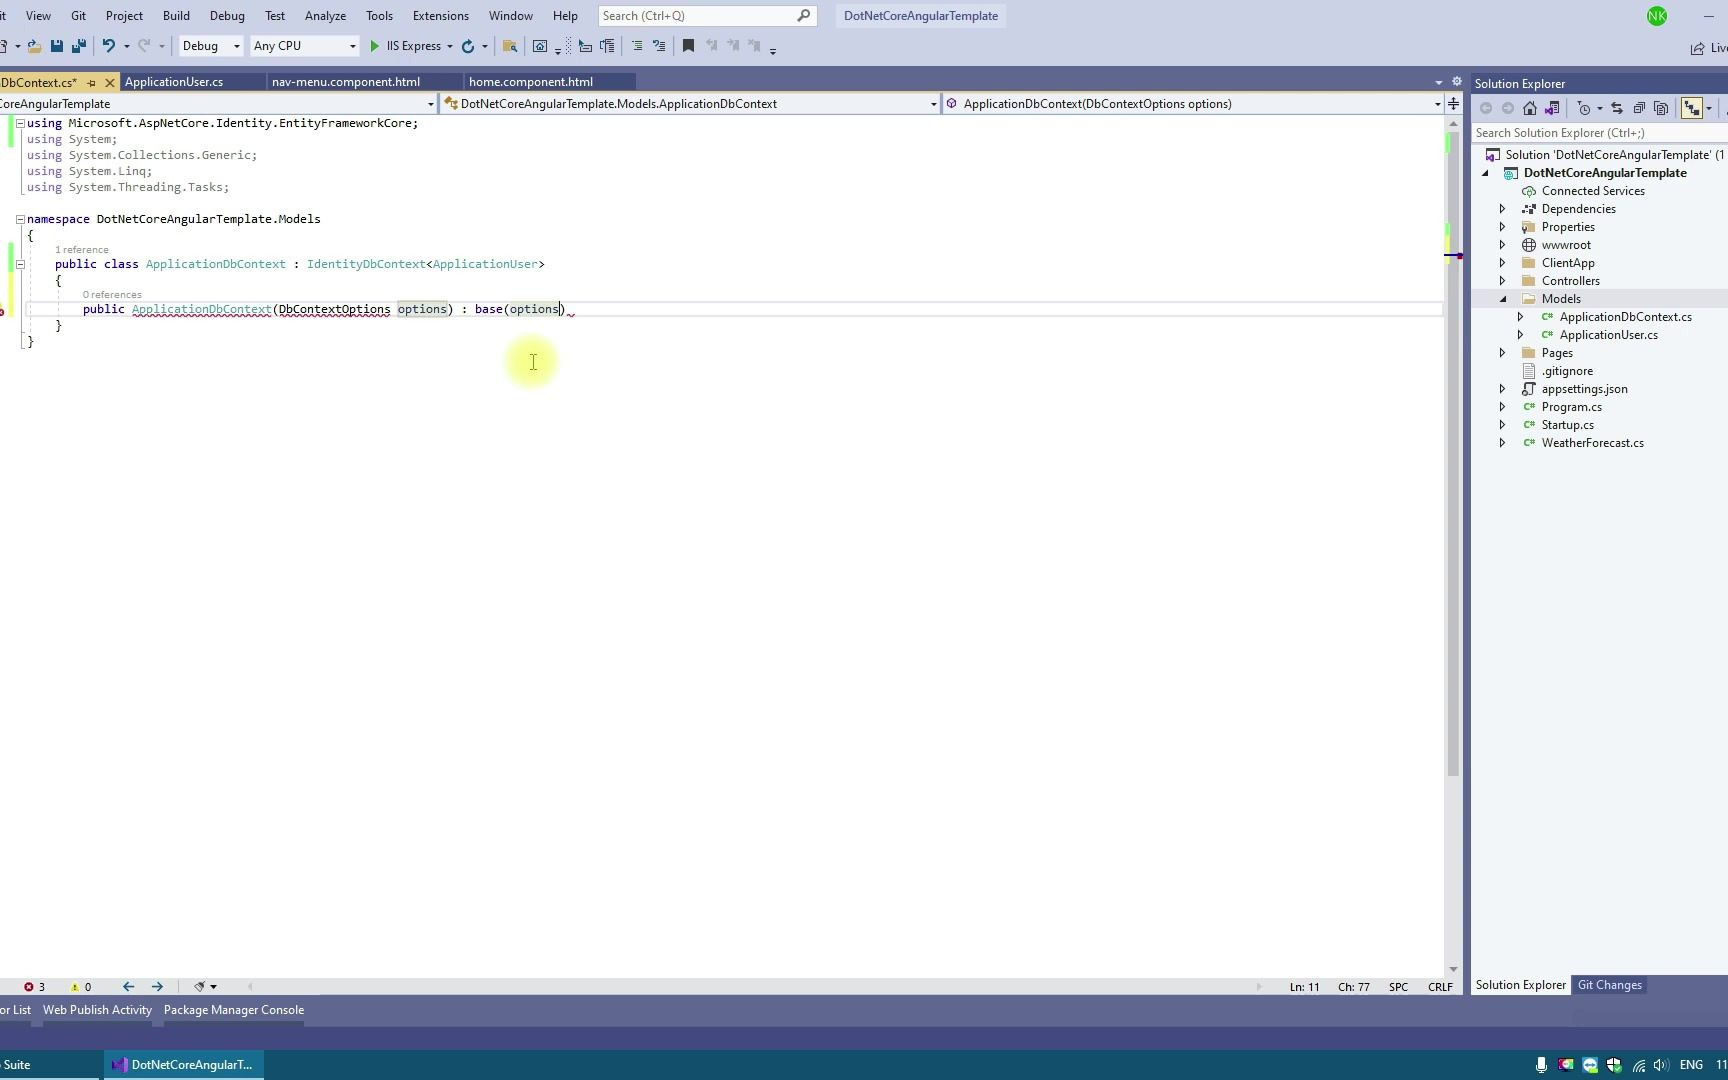Open solution configuration Debug dropdown
The width and height of the screenshot is (1728, 1080).
pos(210,46)
